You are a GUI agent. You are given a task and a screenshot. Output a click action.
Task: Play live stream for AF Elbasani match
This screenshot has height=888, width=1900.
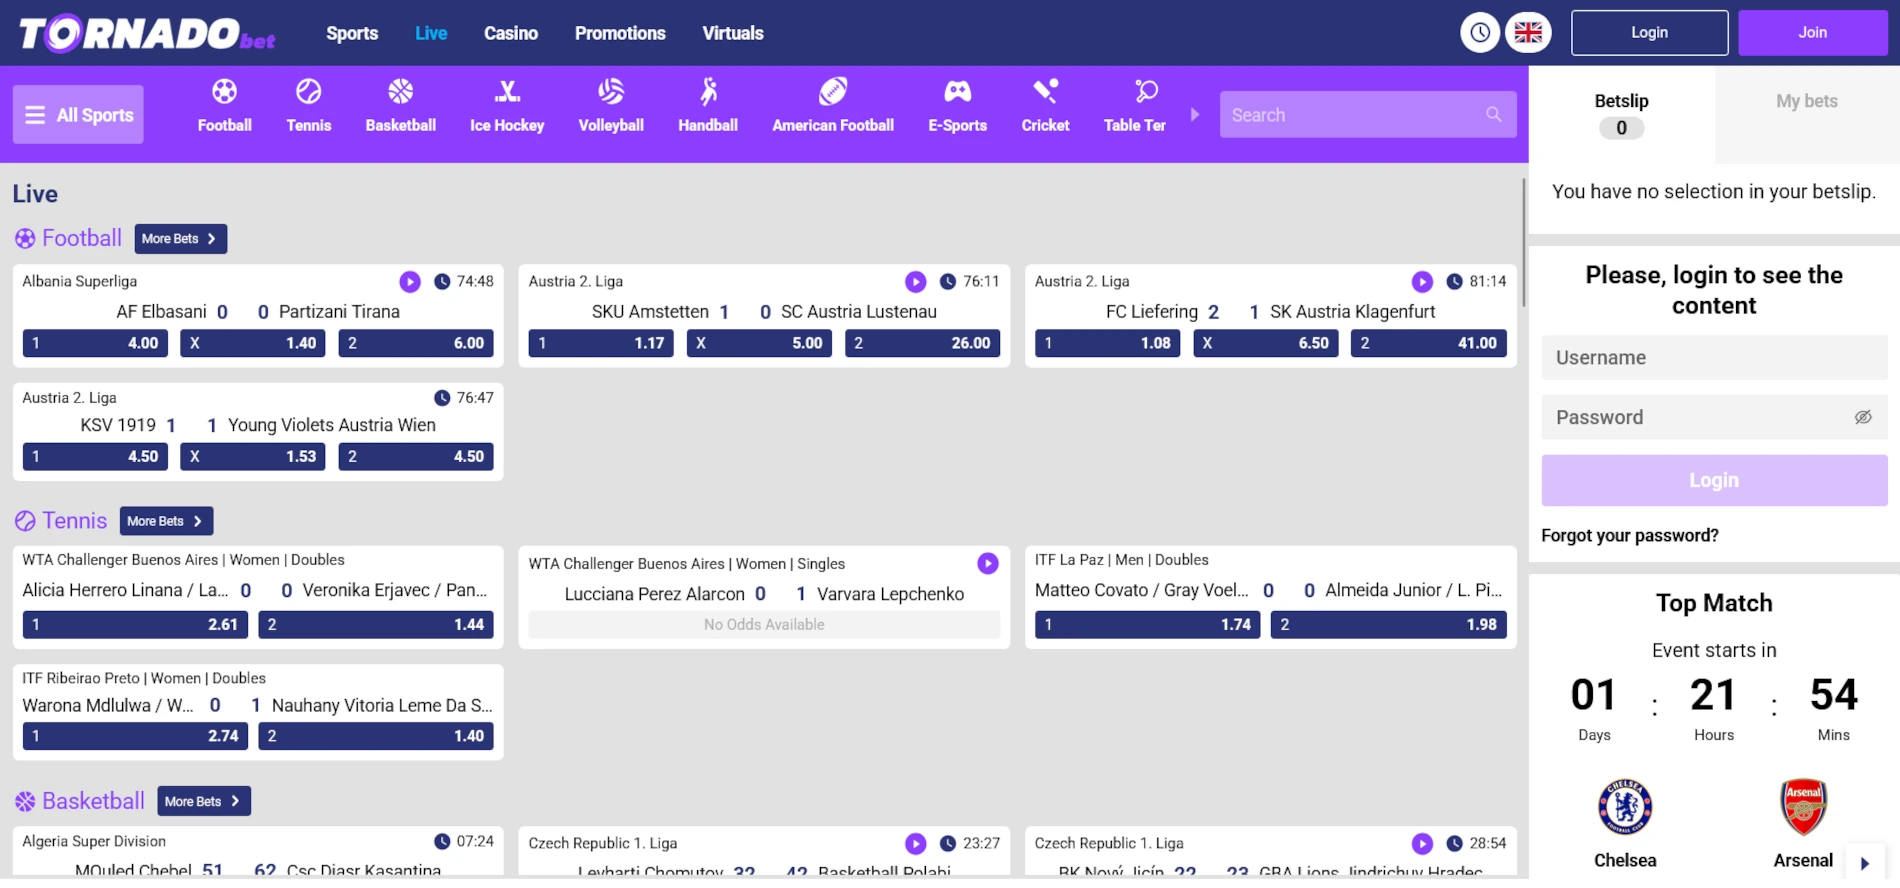point(410,282)
